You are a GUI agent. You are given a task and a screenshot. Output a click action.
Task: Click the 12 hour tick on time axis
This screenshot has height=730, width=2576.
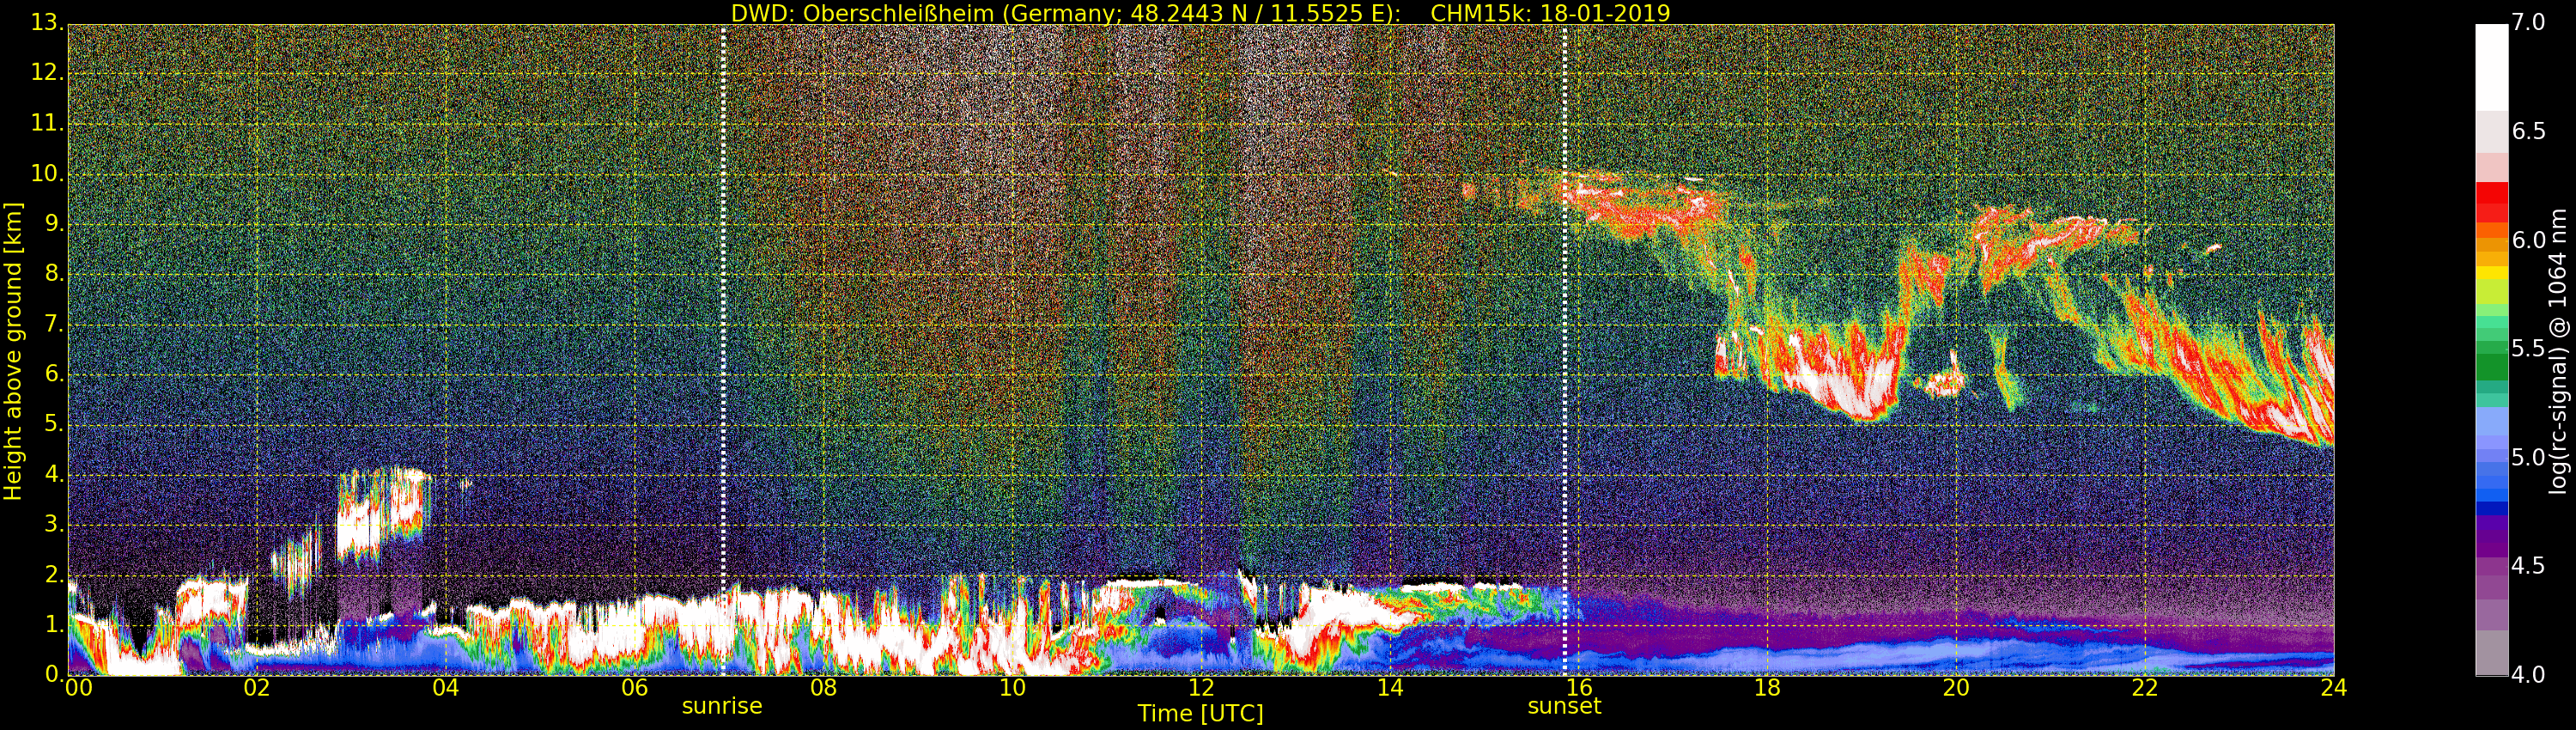(x=1201, y=688)
